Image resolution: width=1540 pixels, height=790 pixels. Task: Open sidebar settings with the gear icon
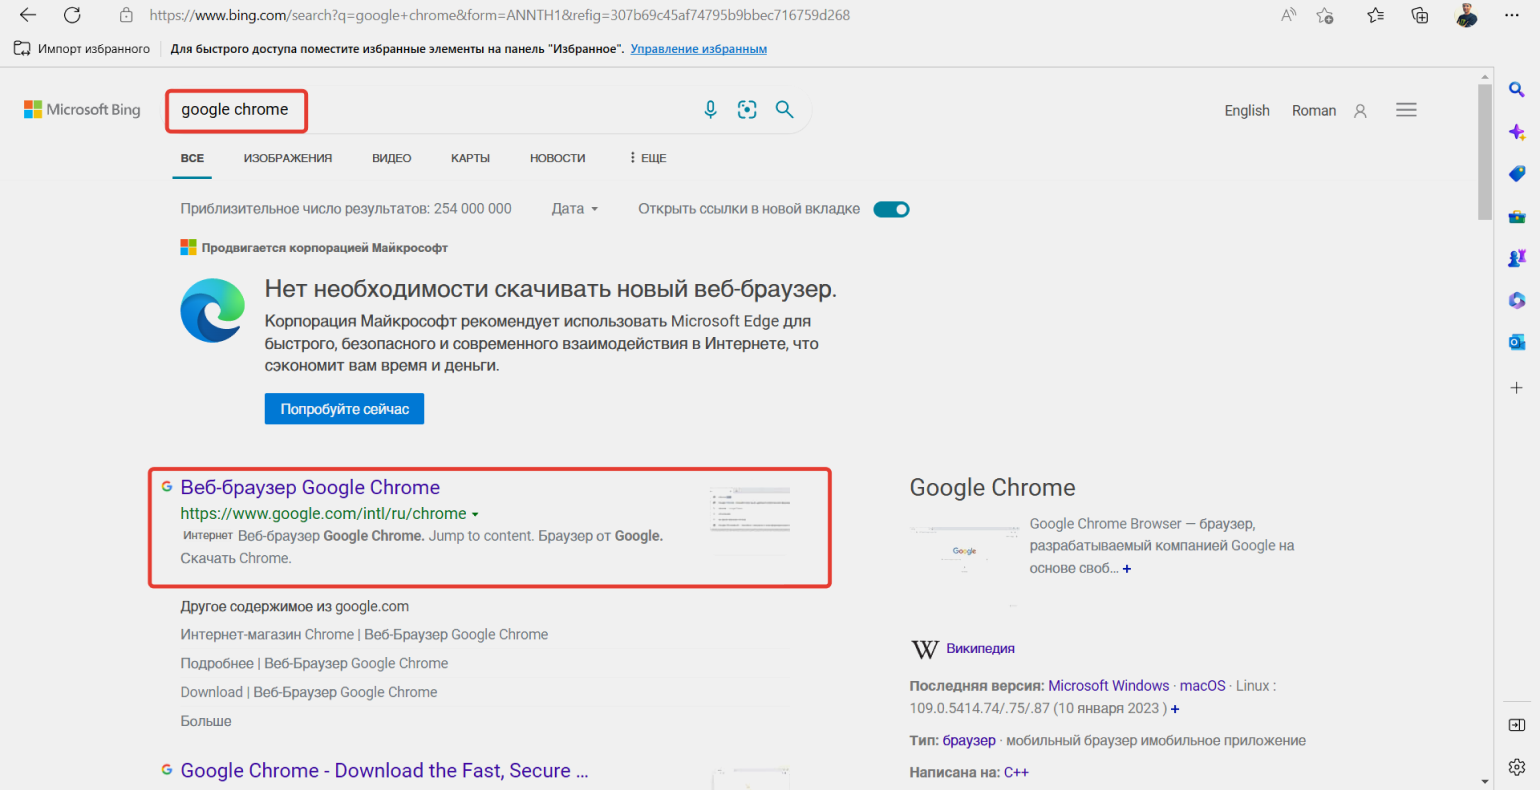tap(1517, 767)
